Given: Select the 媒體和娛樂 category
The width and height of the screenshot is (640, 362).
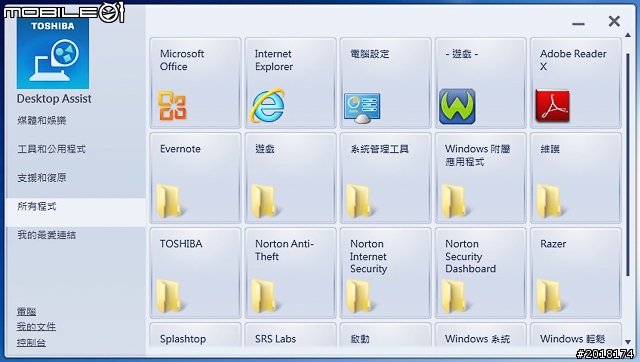Looking at the screenshot, I should tap(42, 120).
